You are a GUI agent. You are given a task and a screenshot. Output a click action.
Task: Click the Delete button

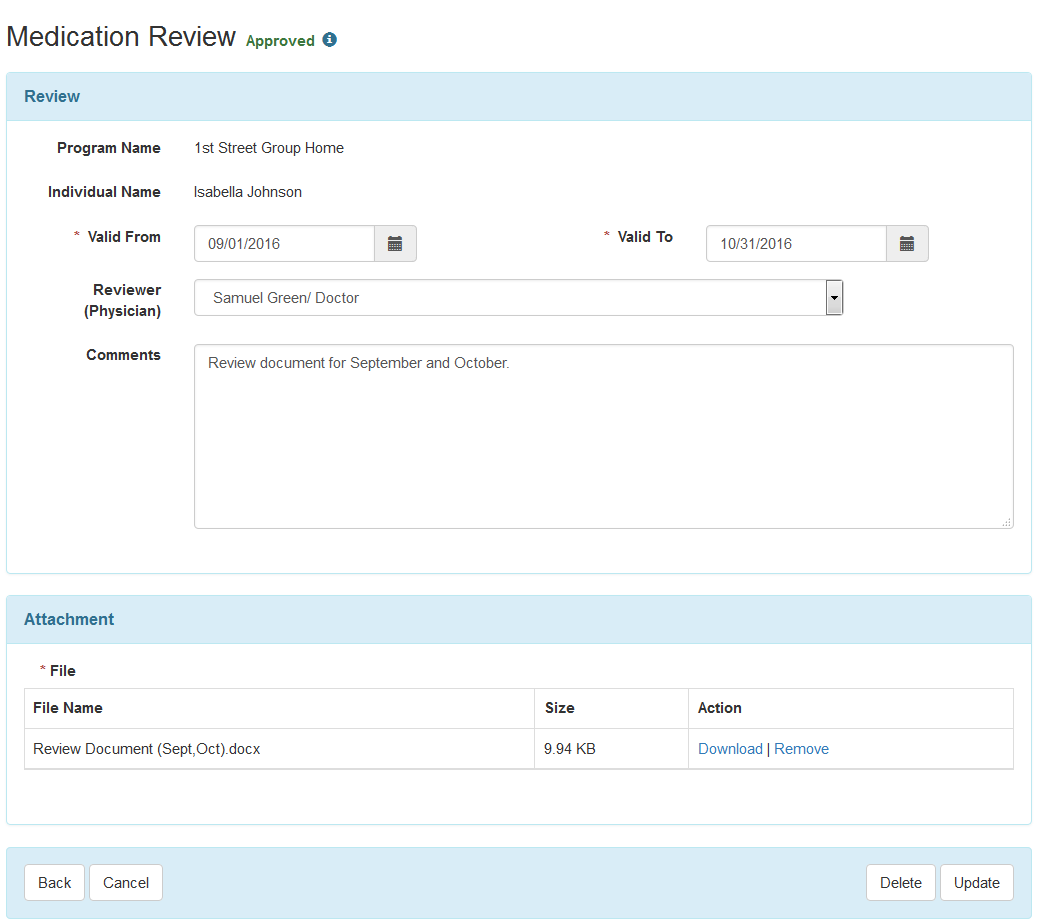click(x=900, y=883)
